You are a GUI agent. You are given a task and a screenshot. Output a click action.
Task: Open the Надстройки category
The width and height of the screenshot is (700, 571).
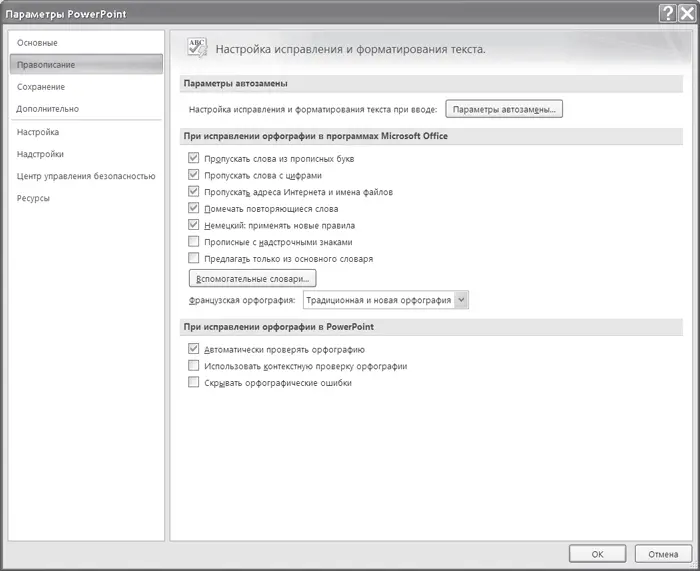(x=41, y=154)
